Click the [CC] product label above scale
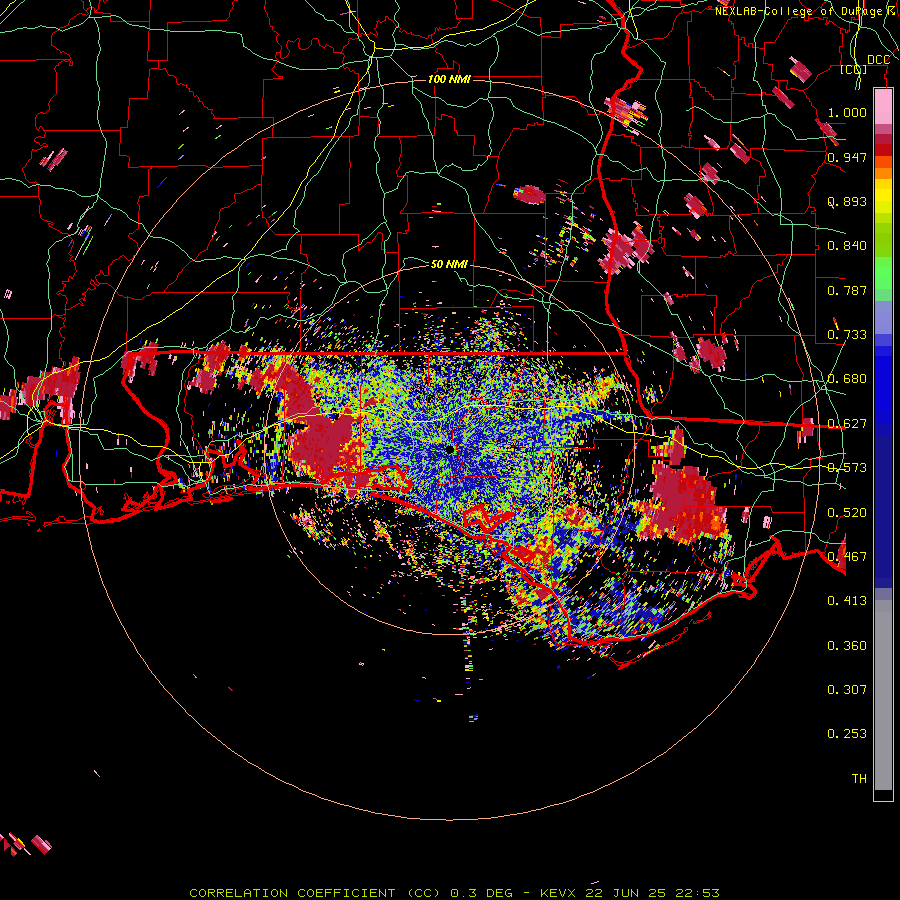The height and width of the screenshot is (900, 900). (854, 69)
